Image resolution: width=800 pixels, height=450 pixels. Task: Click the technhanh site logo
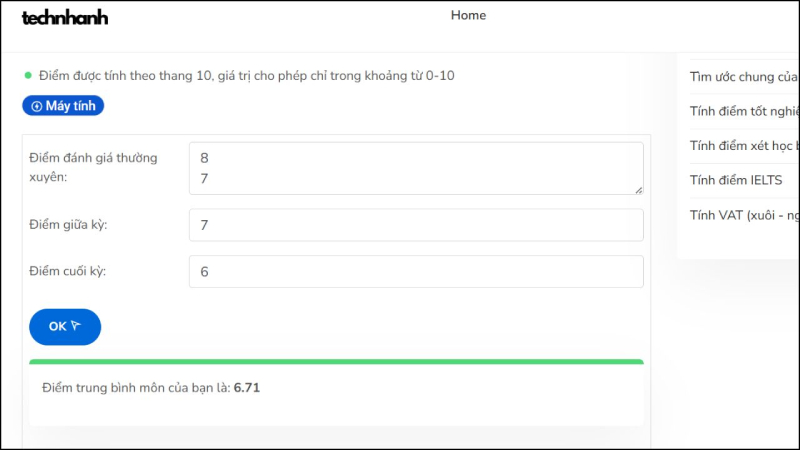[x=65, y=17]
